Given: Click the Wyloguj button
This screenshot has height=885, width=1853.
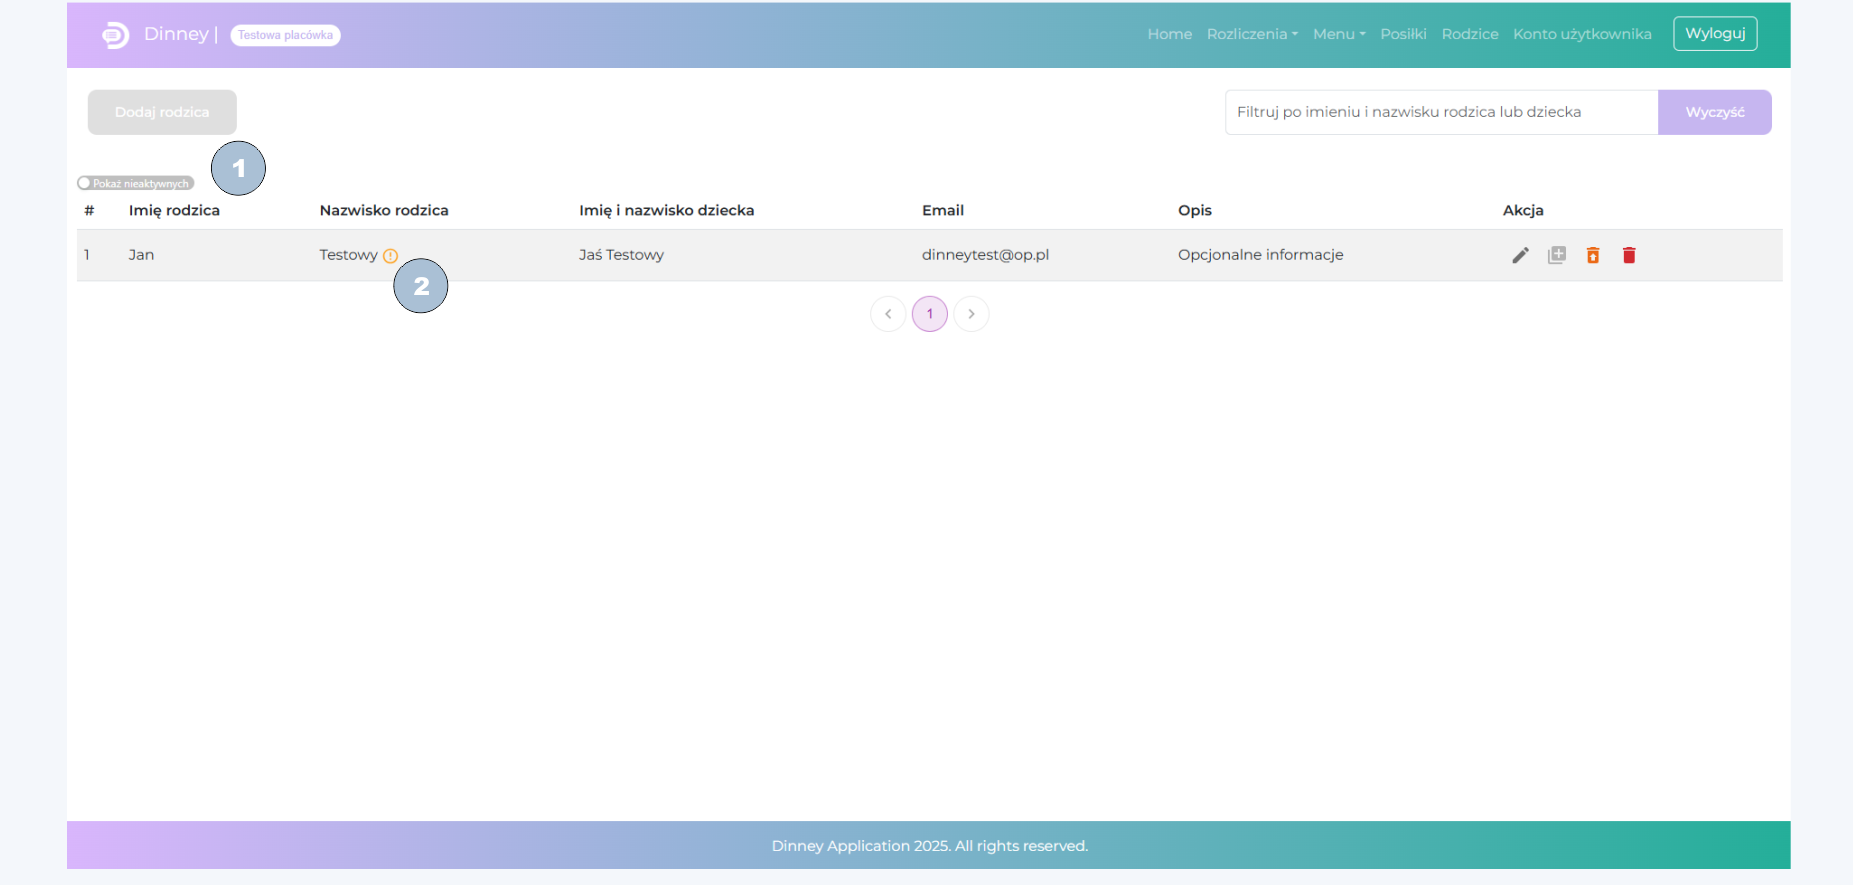Looking at the screenshot, I should tap(1714, 34).
